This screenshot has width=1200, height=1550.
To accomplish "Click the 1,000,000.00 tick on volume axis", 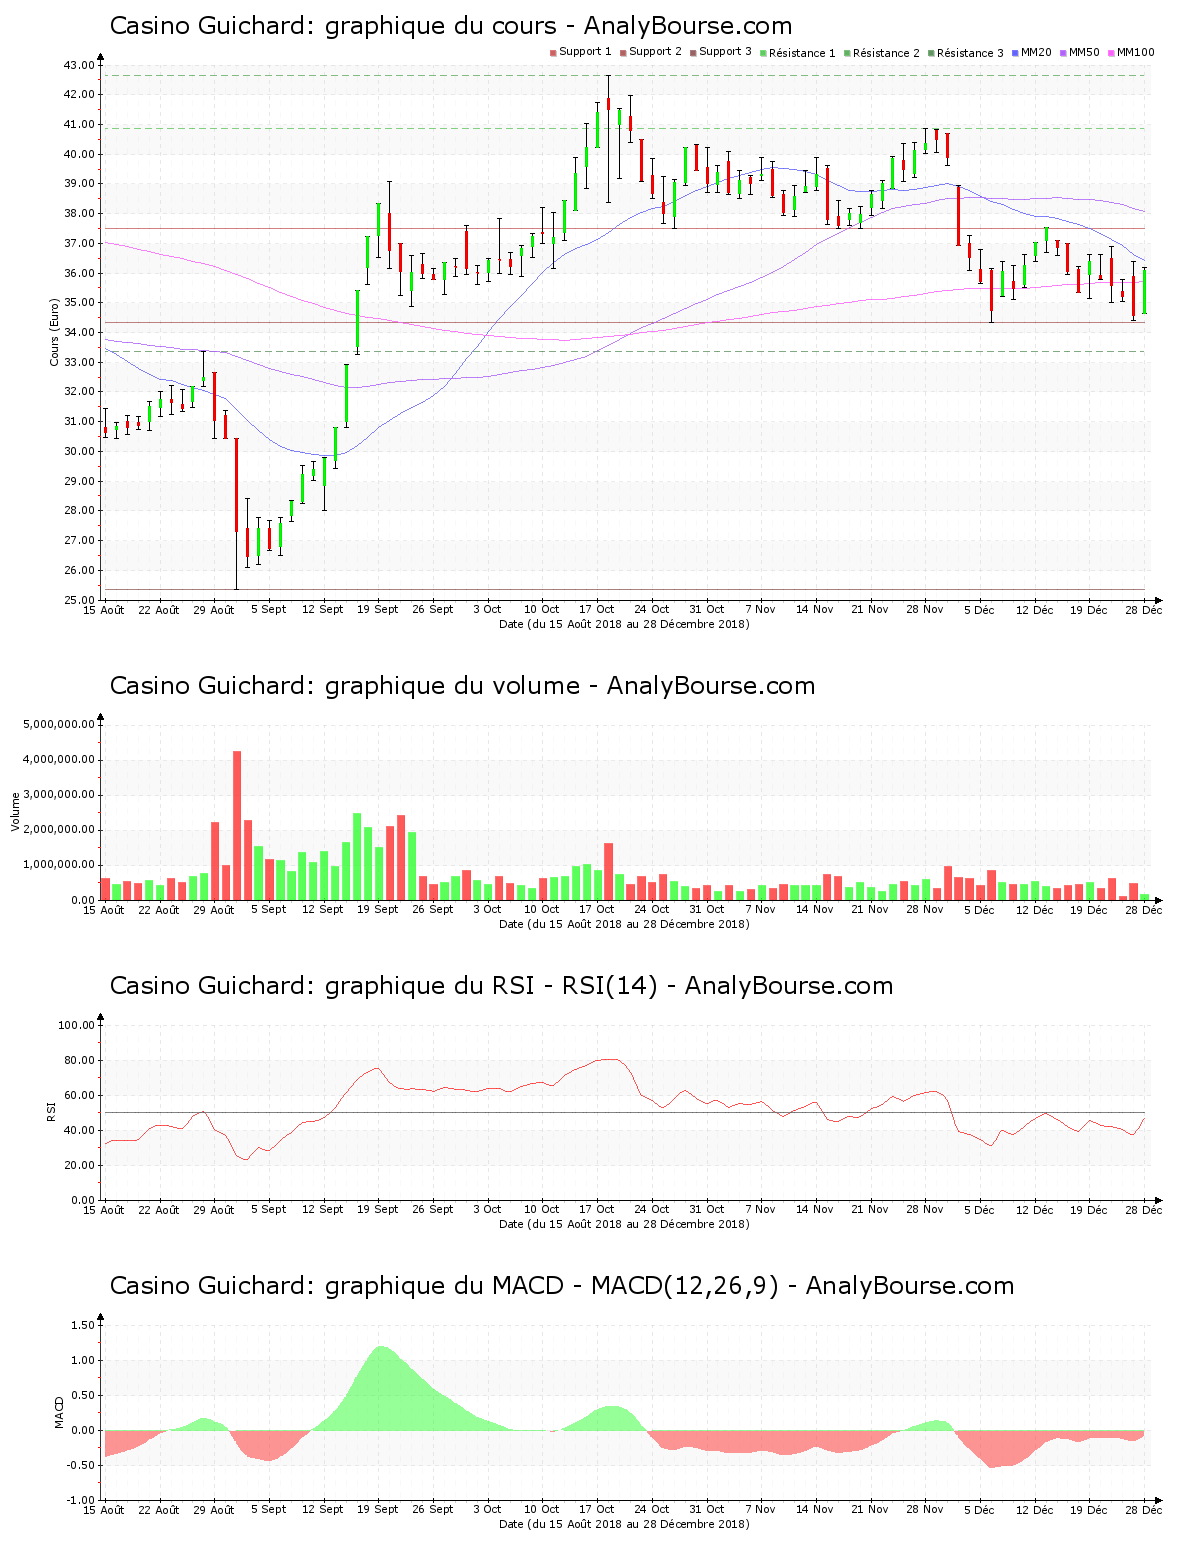I will click(58, 865).
